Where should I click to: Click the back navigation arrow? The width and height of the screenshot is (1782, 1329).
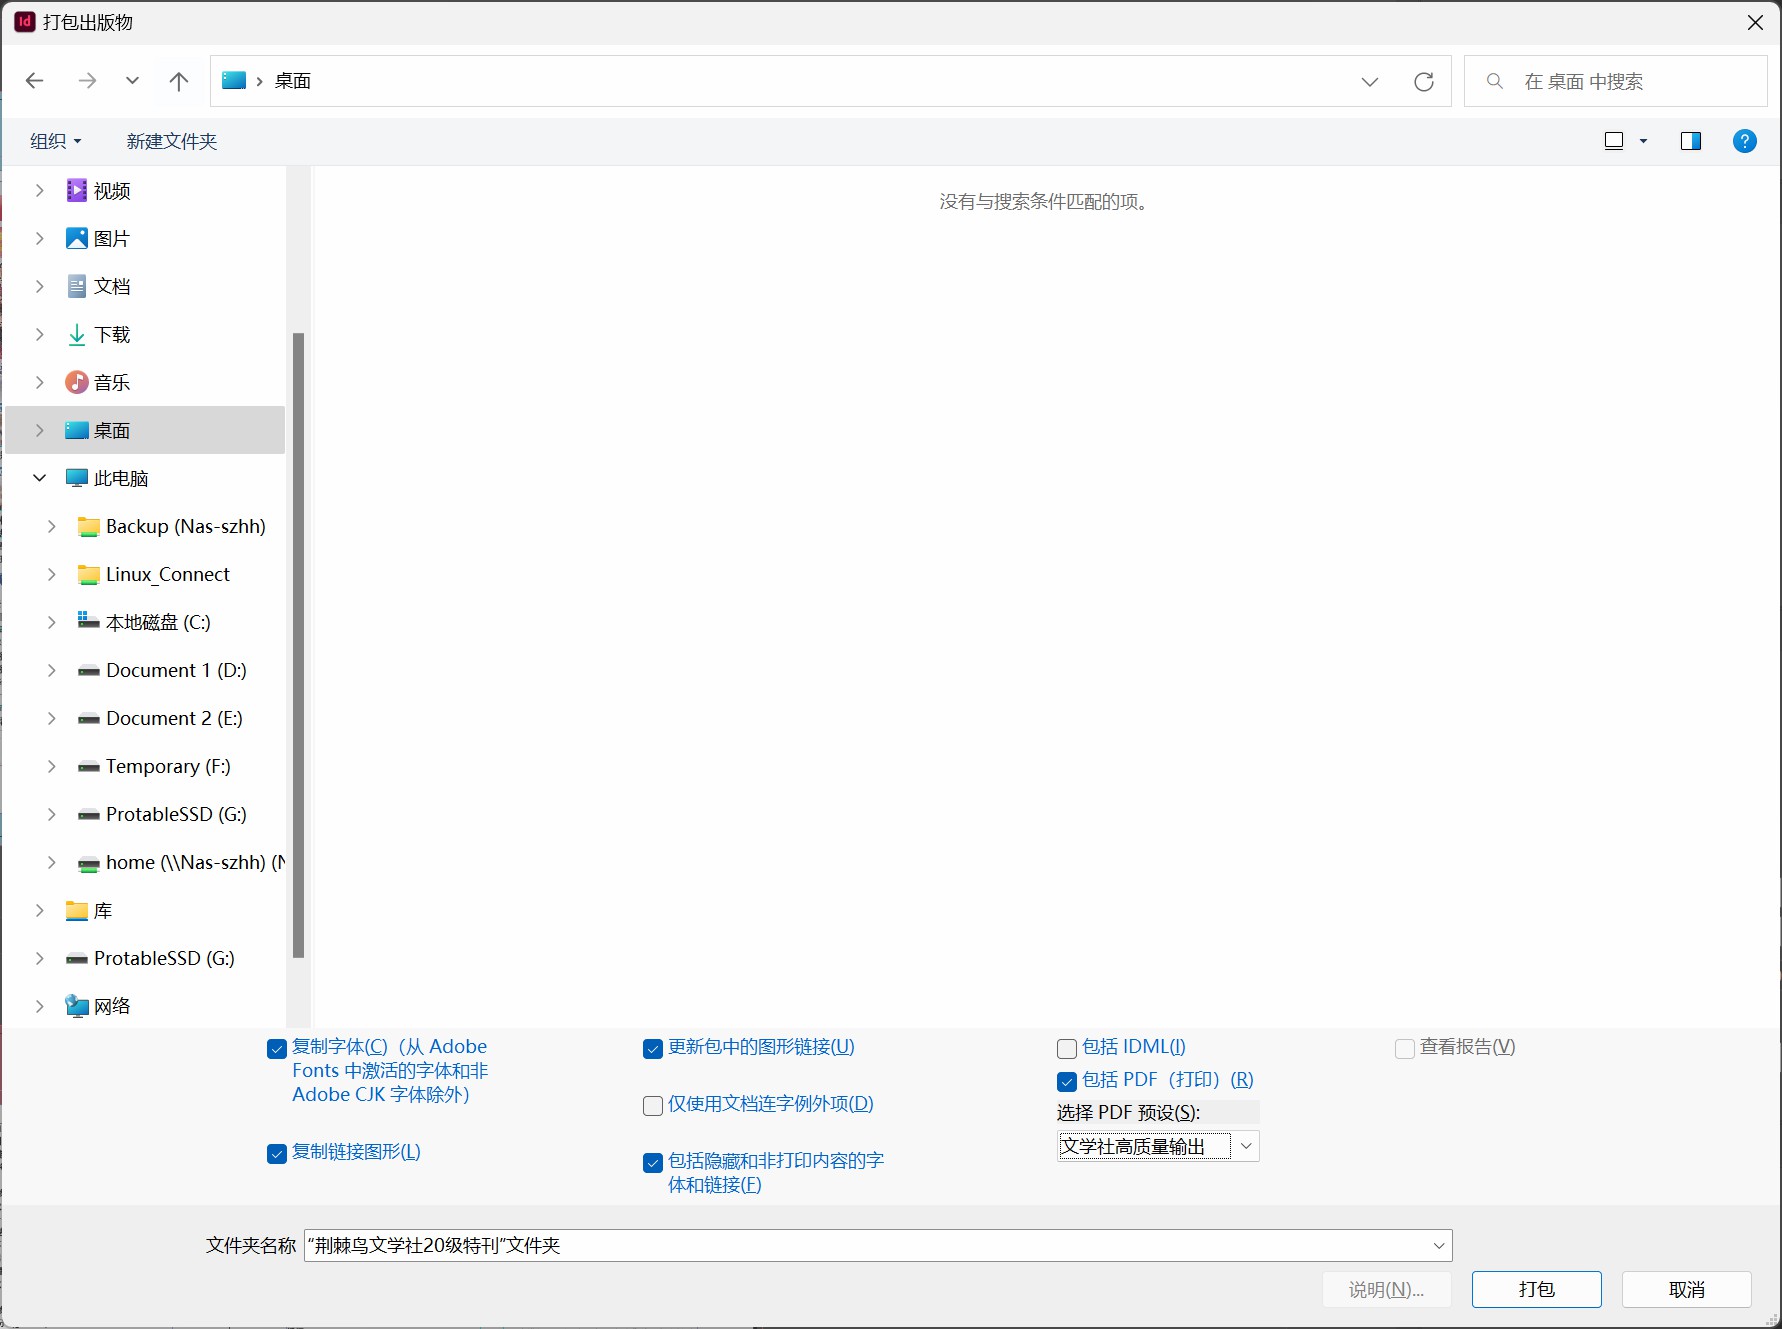click(x=35, y=81)
